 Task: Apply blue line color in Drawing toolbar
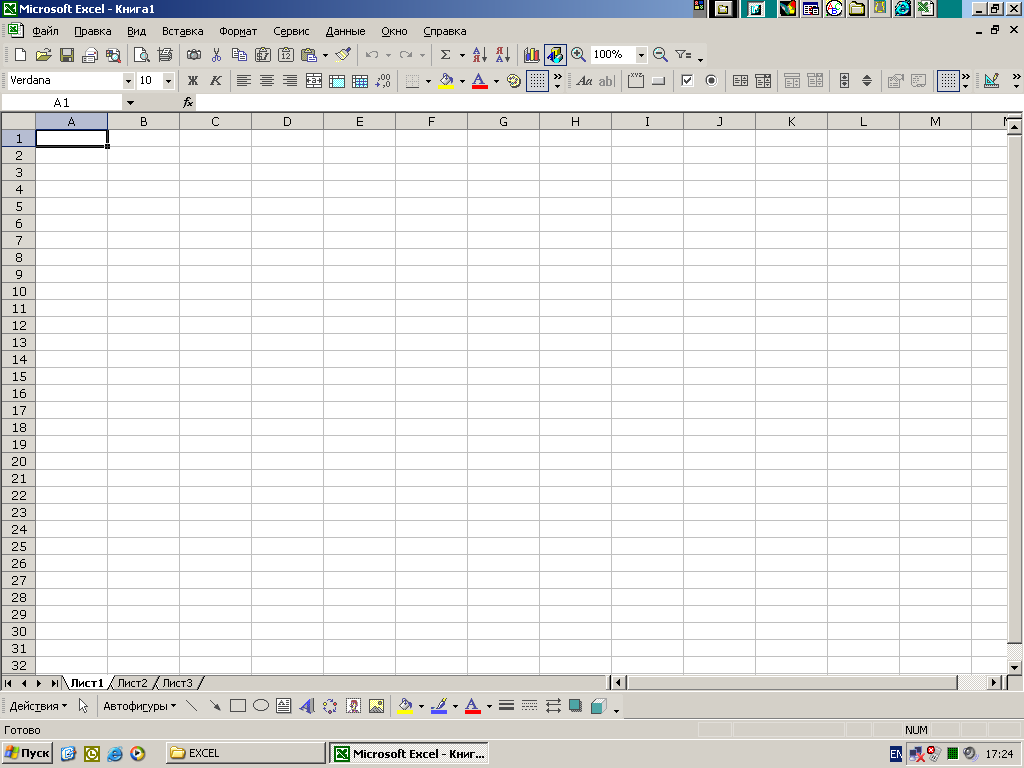[439, 706]
